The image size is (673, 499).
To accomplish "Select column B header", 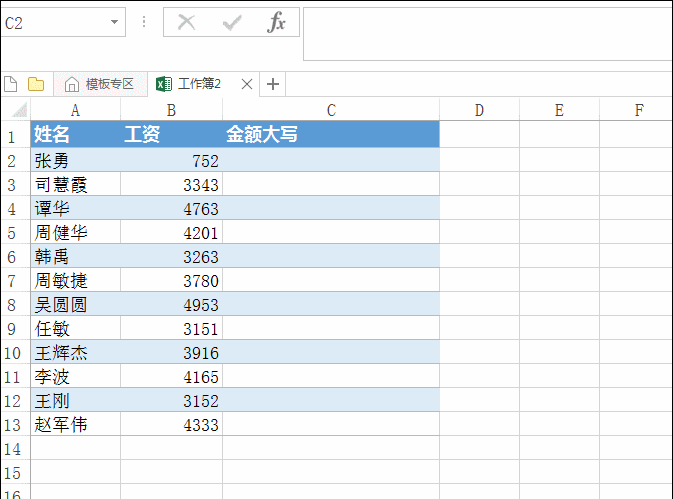I will 171,110.
